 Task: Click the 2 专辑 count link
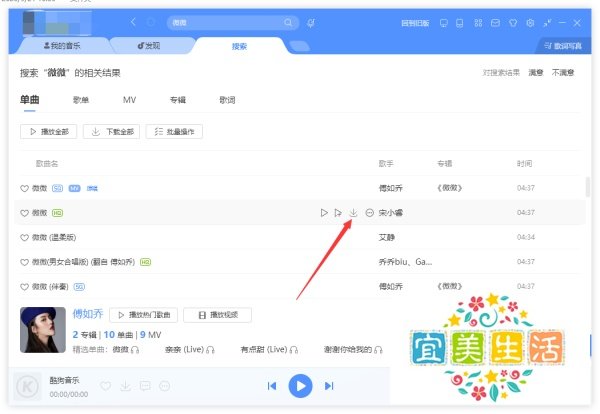pos(85,335)
